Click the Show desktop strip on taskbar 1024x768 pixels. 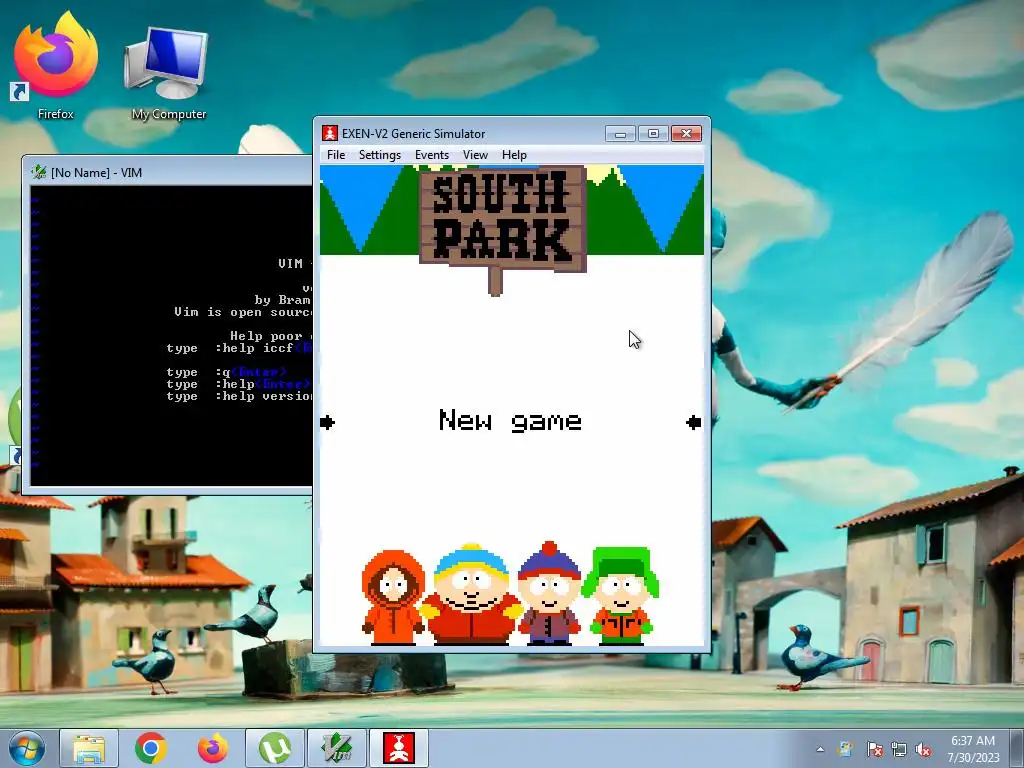[1018, 748]
